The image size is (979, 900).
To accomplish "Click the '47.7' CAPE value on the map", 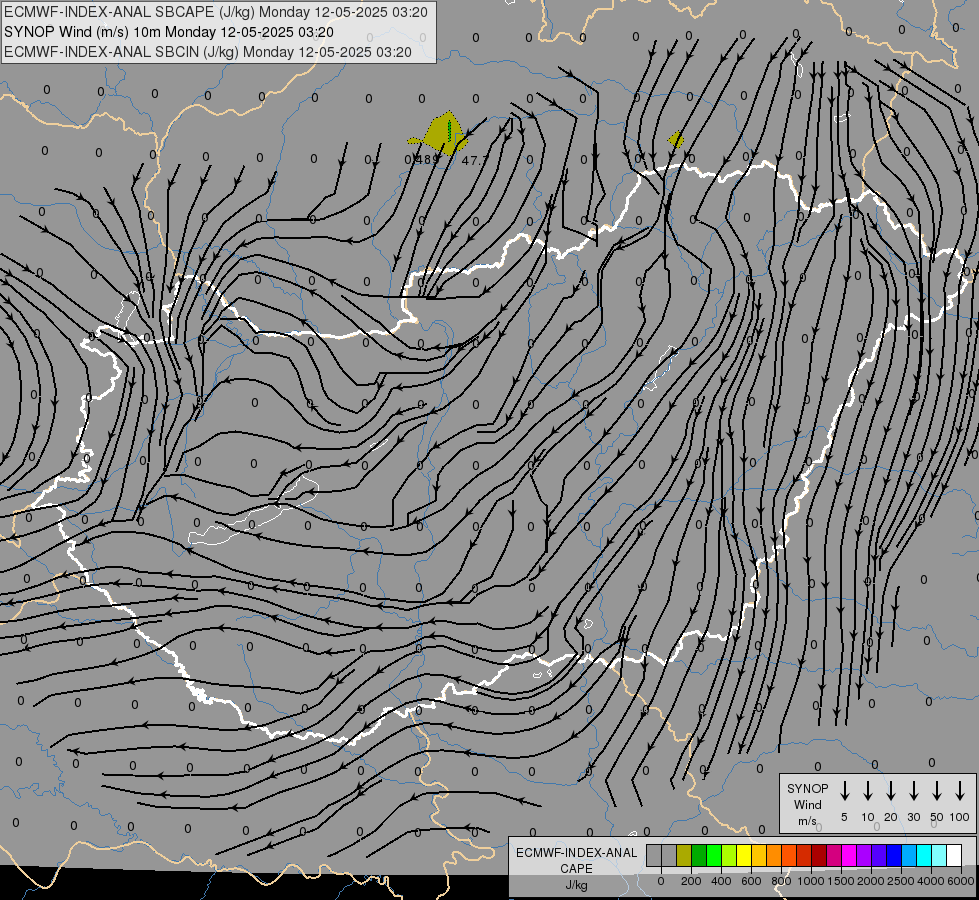I will [473, 161].
